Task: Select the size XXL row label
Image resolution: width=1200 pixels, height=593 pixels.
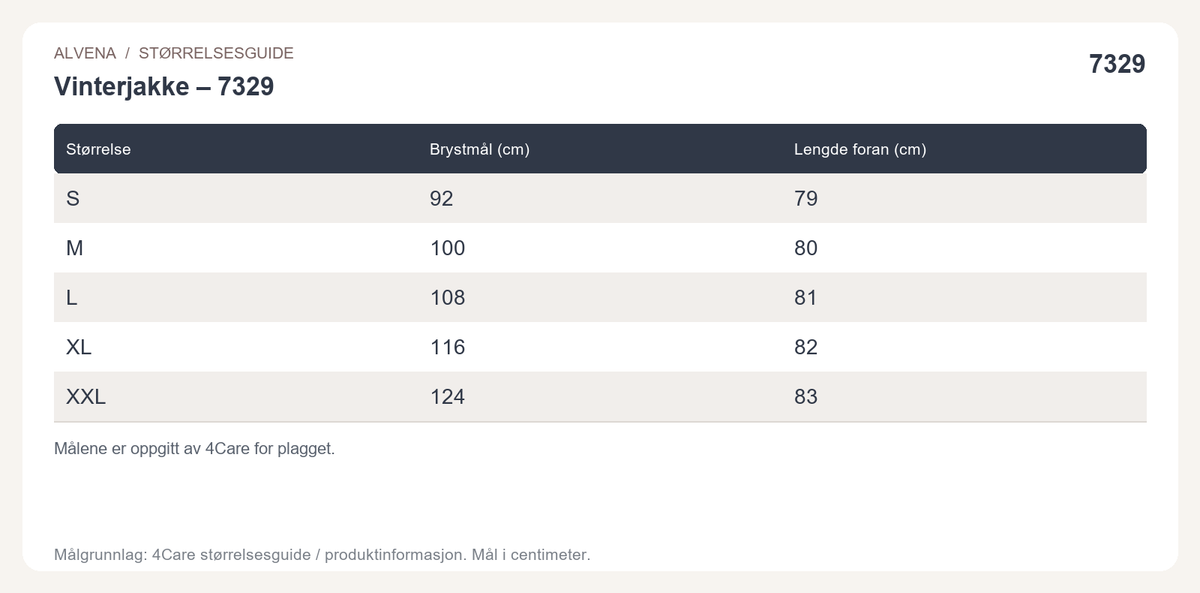Action: click(85, 397)
